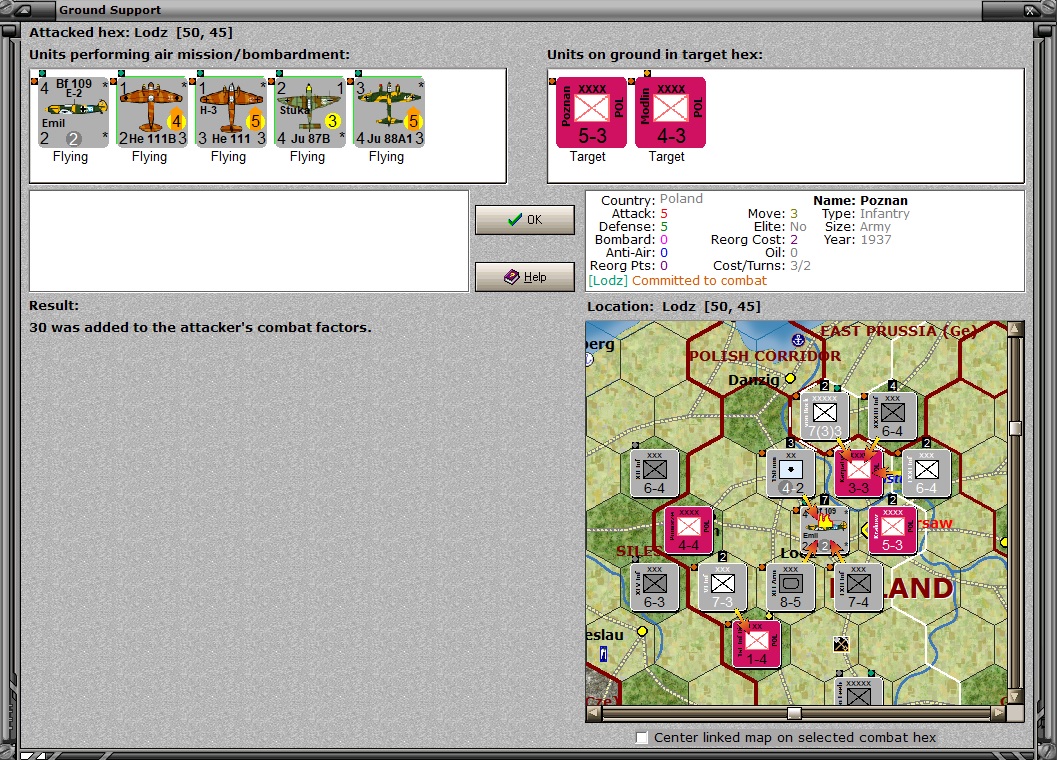Select the Ju 88A1 bomber unit
The height and width of the screenshot is (760, 1057).
pyautogui.click(x=389, y=112)
